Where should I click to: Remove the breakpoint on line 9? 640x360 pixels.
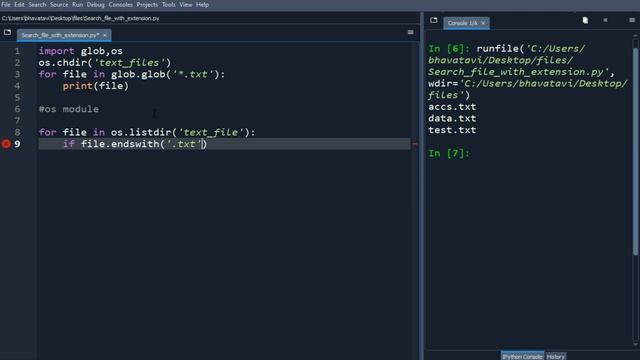[x=6, y=144]
